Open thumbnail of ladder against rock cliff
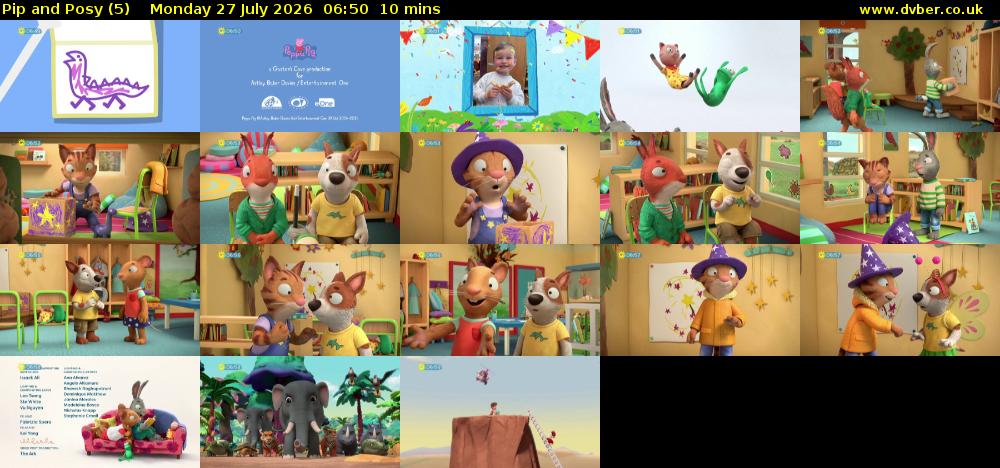The width and height of the screenshot is (1000, 468). 500,412
